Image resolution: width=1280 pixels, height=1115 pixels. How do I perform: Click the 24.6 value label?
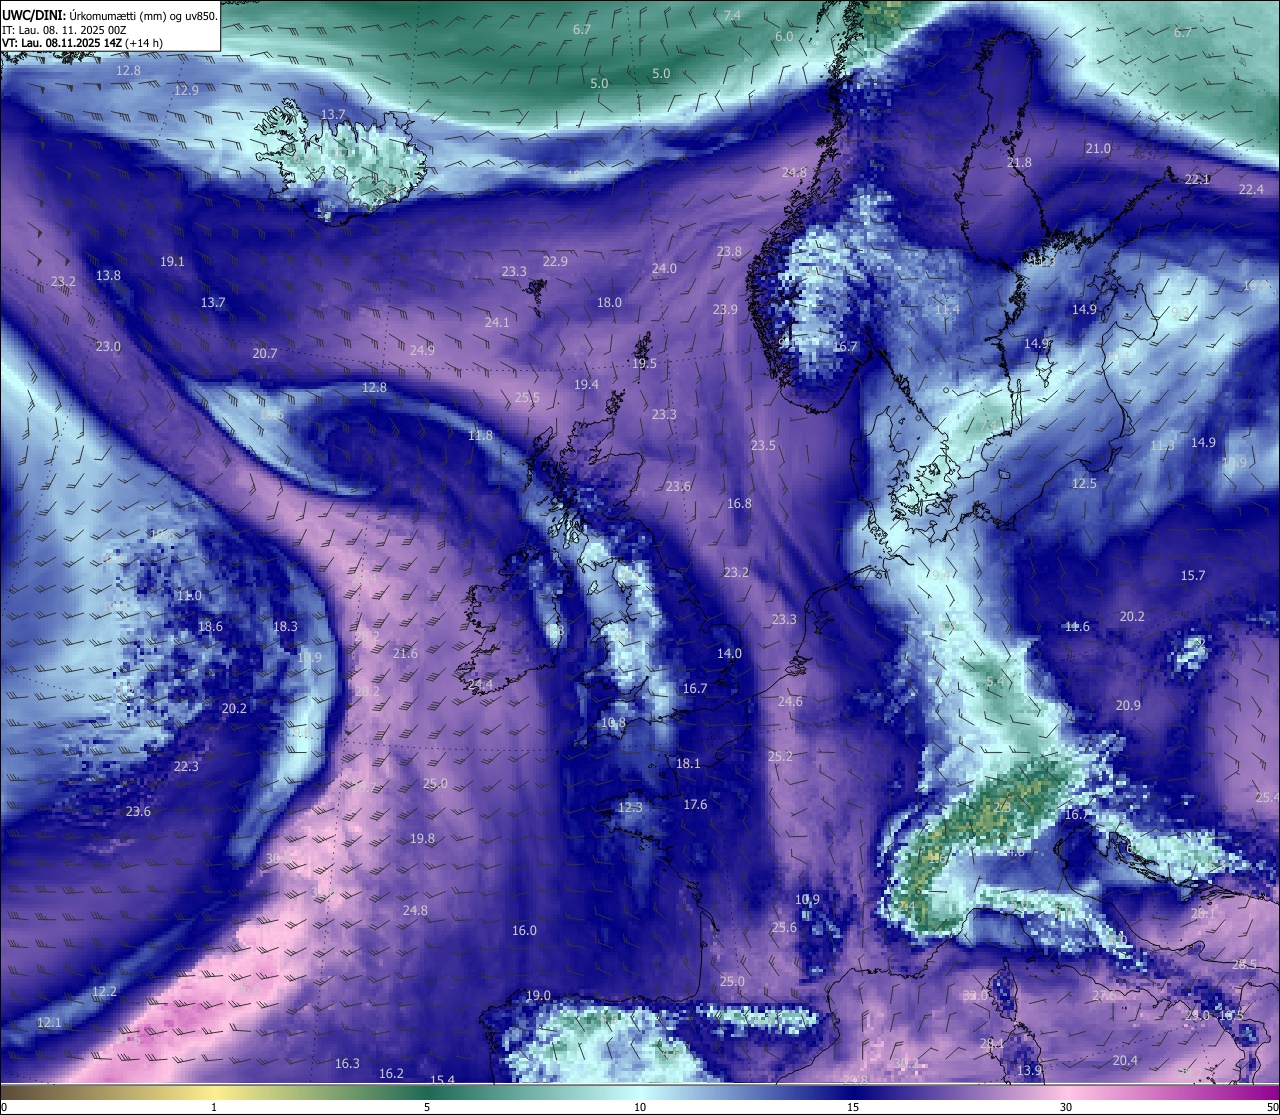point(790,702)
